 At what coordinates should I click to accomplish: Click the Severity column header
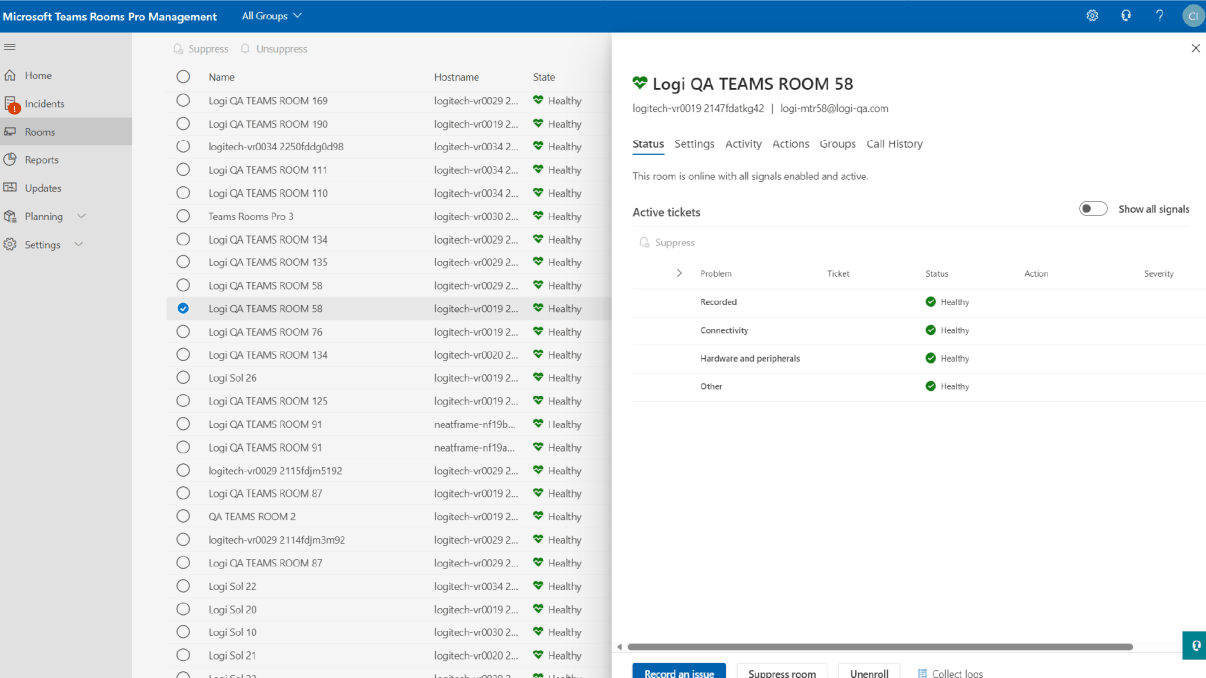(x=1159, y=273)
